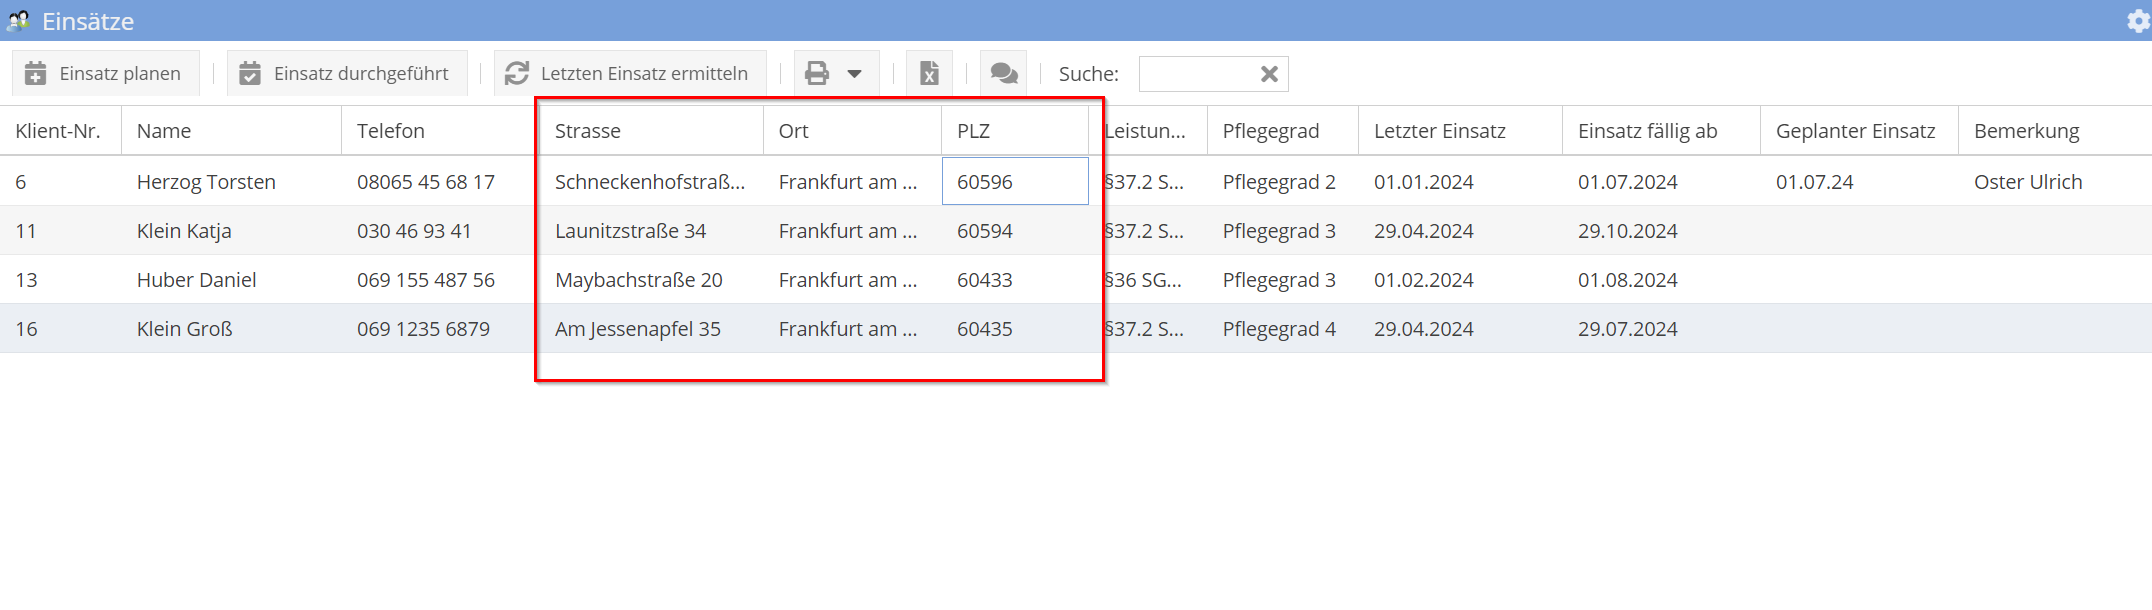Sort by Letzter Einsatz column header
This screenshot has width=2152, height=610.
pos(1460,131)
